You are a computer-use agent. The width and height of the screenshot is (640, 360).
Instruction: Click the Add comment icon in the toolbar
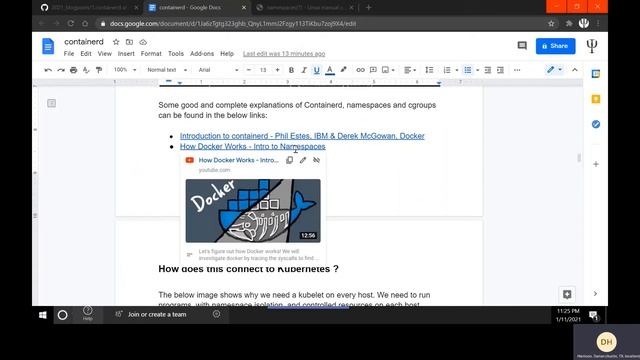tap(373, 70)
